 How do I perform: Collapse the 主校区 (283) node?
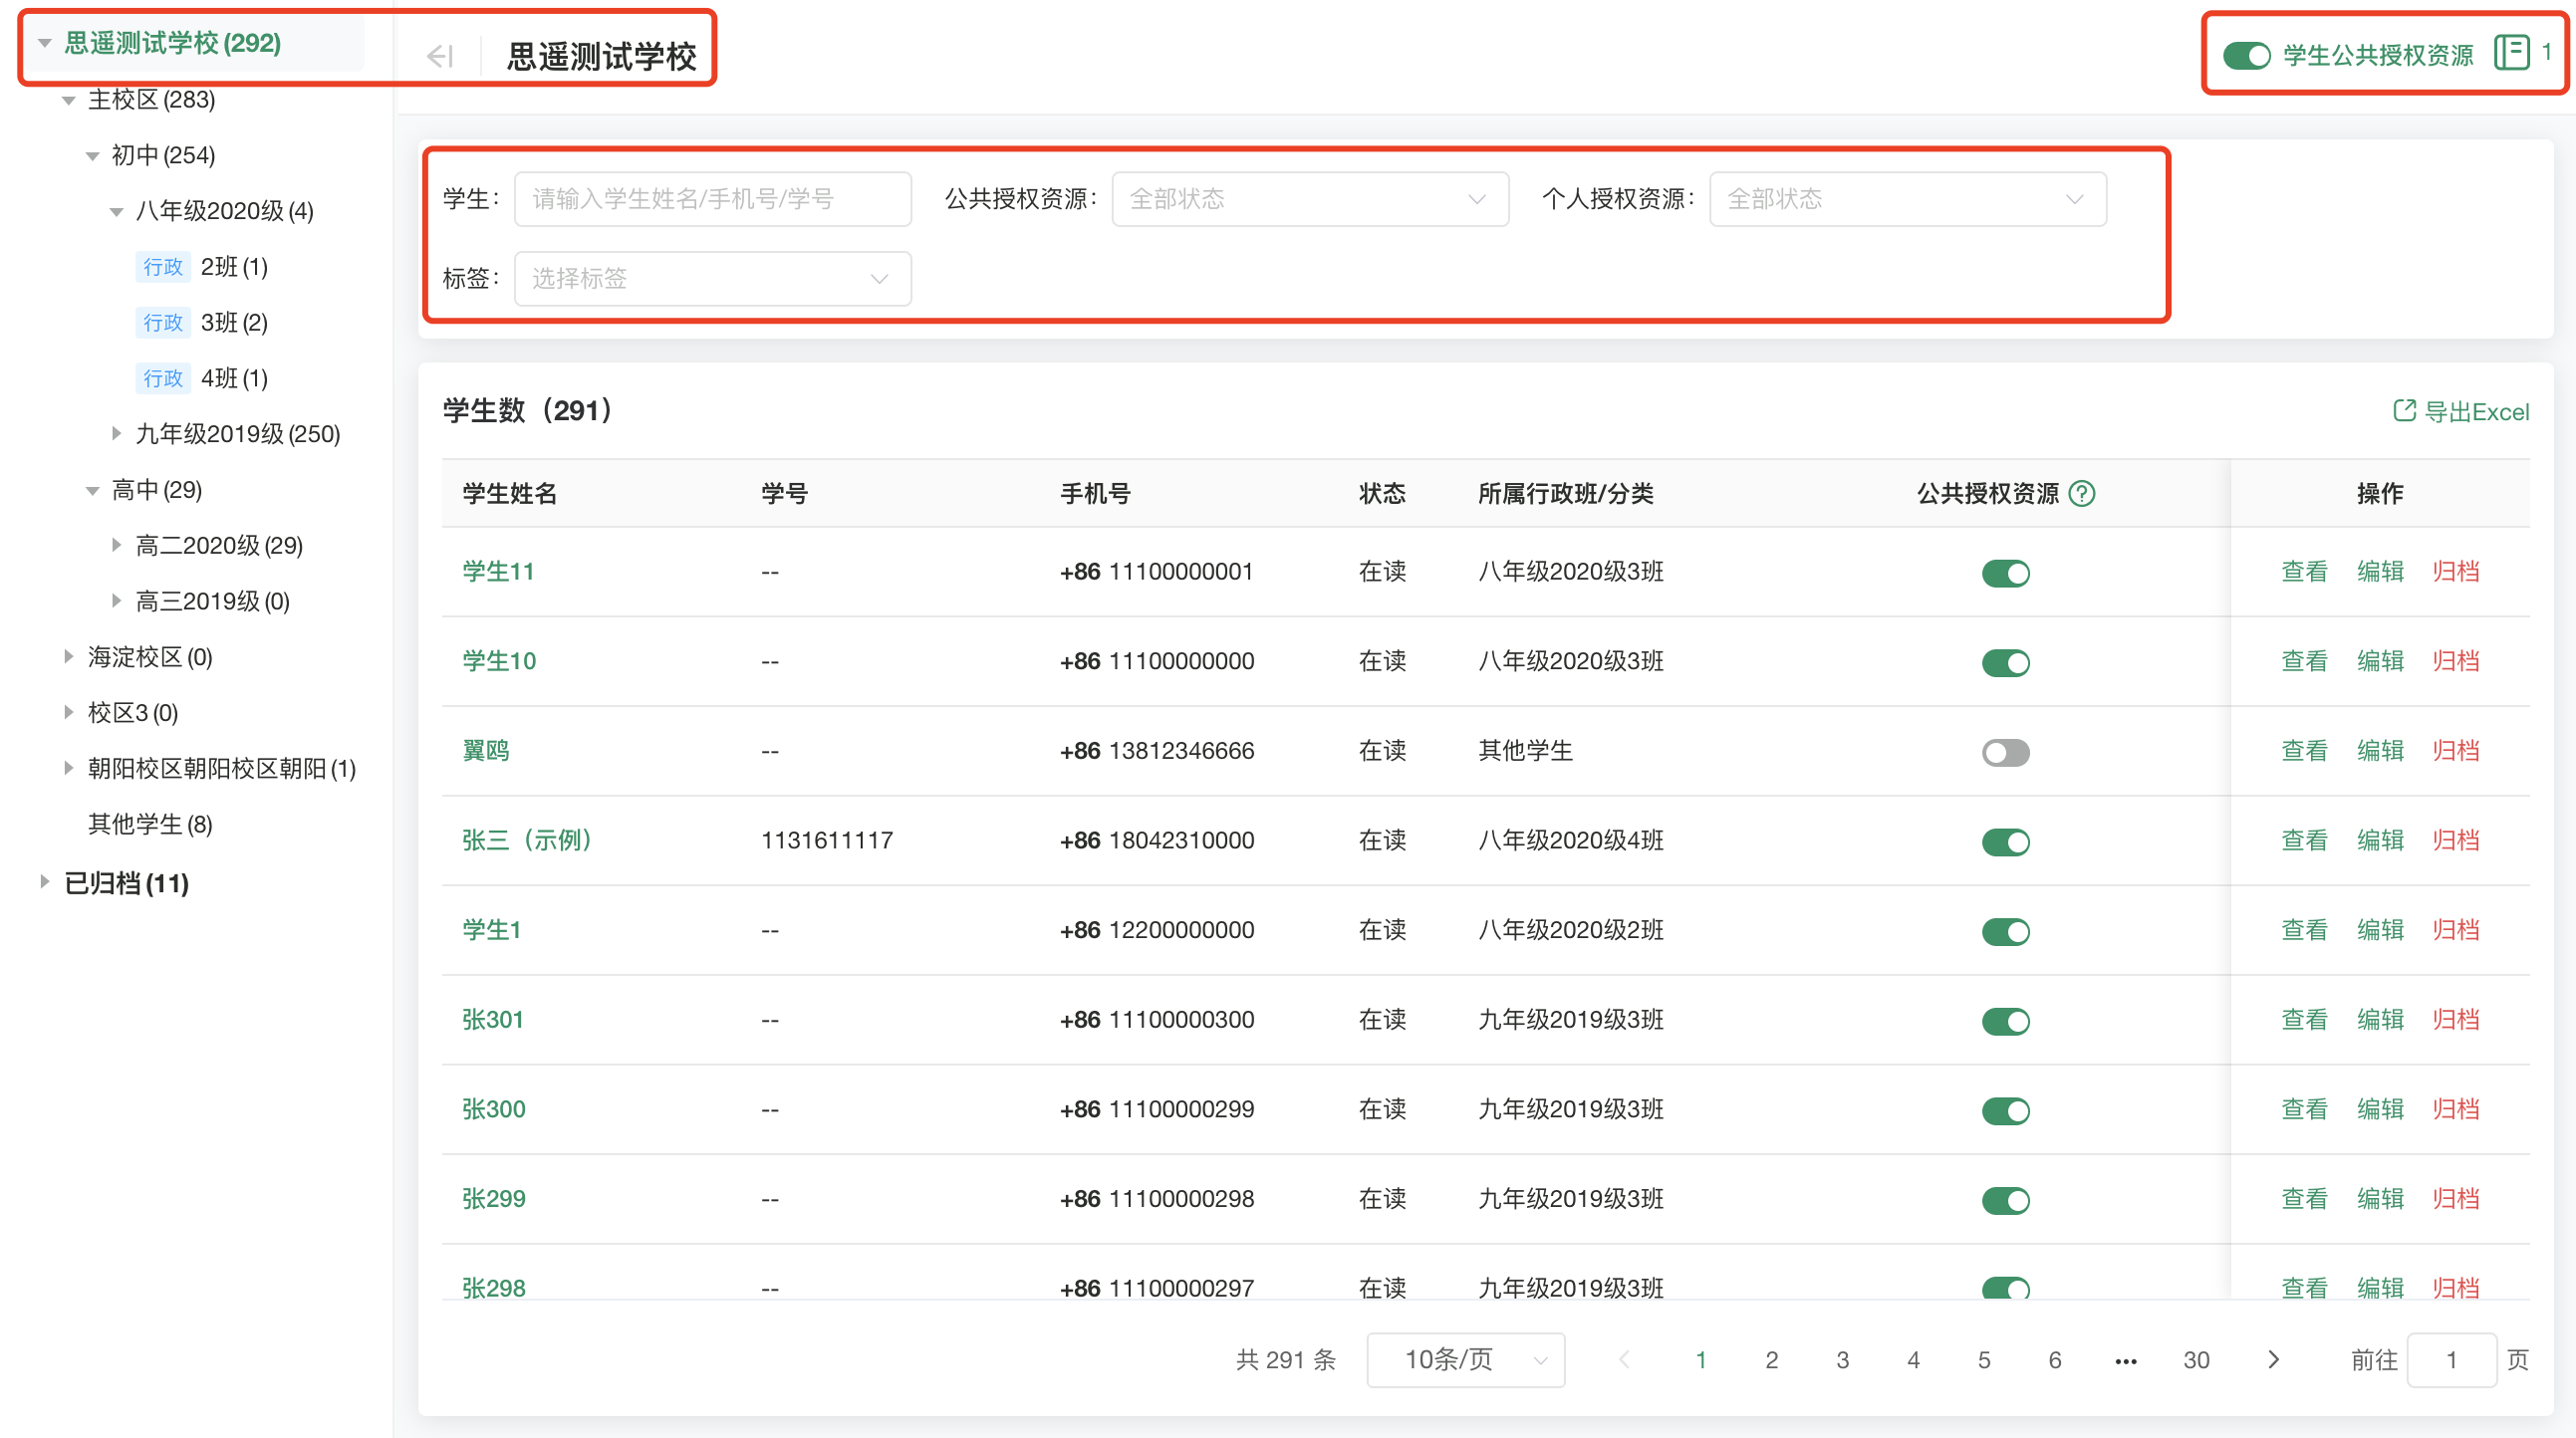point(68,100)
